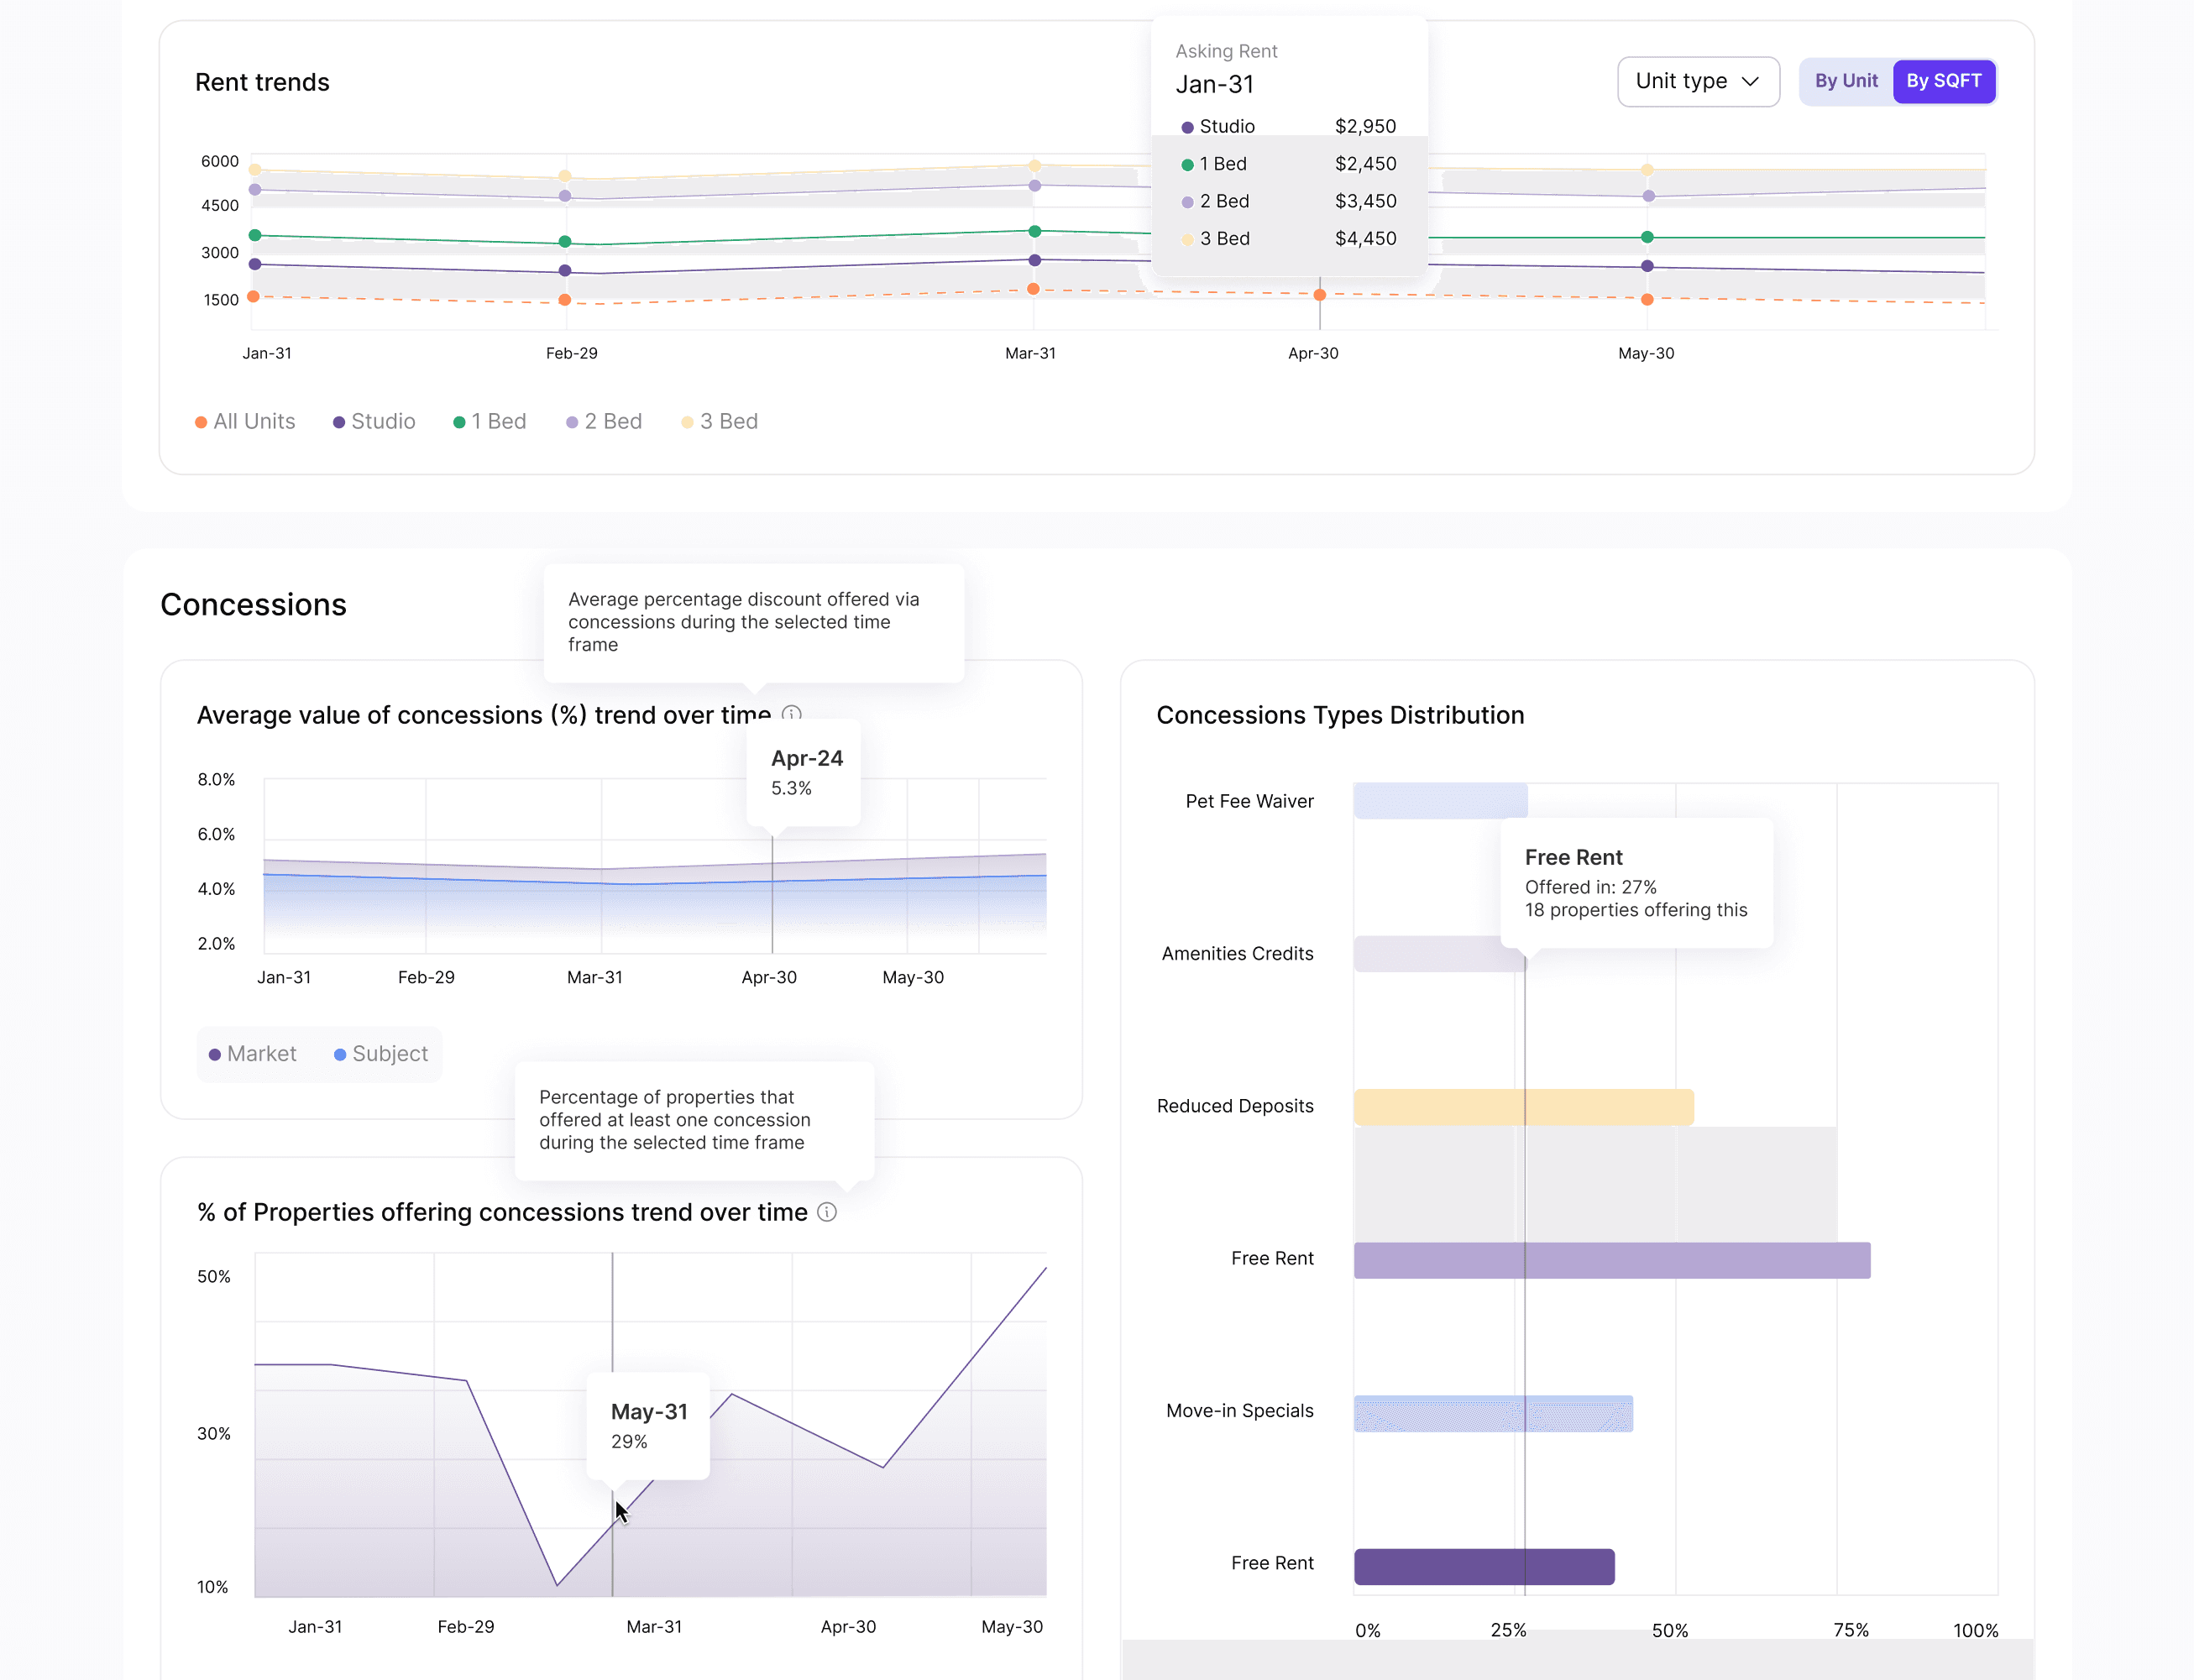2194x1680 pixels.
Task: Click the average percentage discount tooltip text
Action: pyautogui.click(x=743, y=622)
